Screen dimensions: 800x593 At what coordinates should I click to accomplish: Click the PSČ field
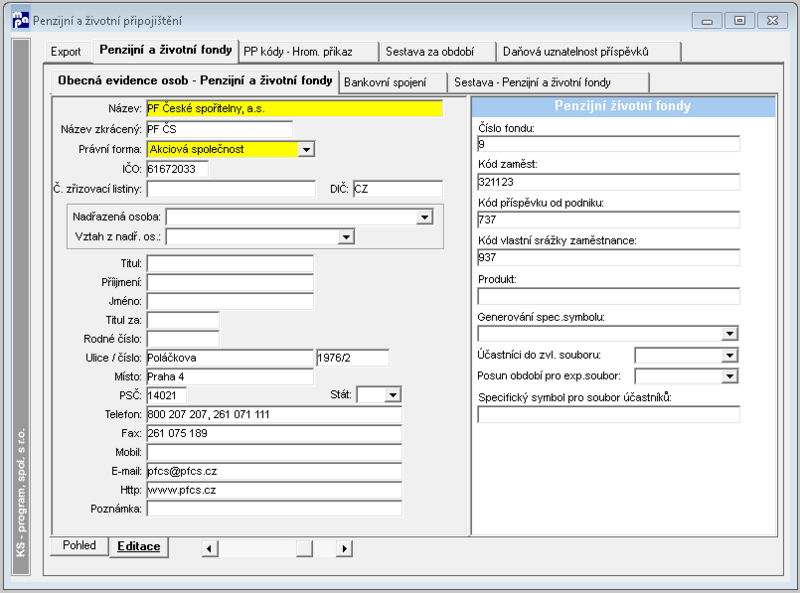pyautogui.click(x=166, y=396)
